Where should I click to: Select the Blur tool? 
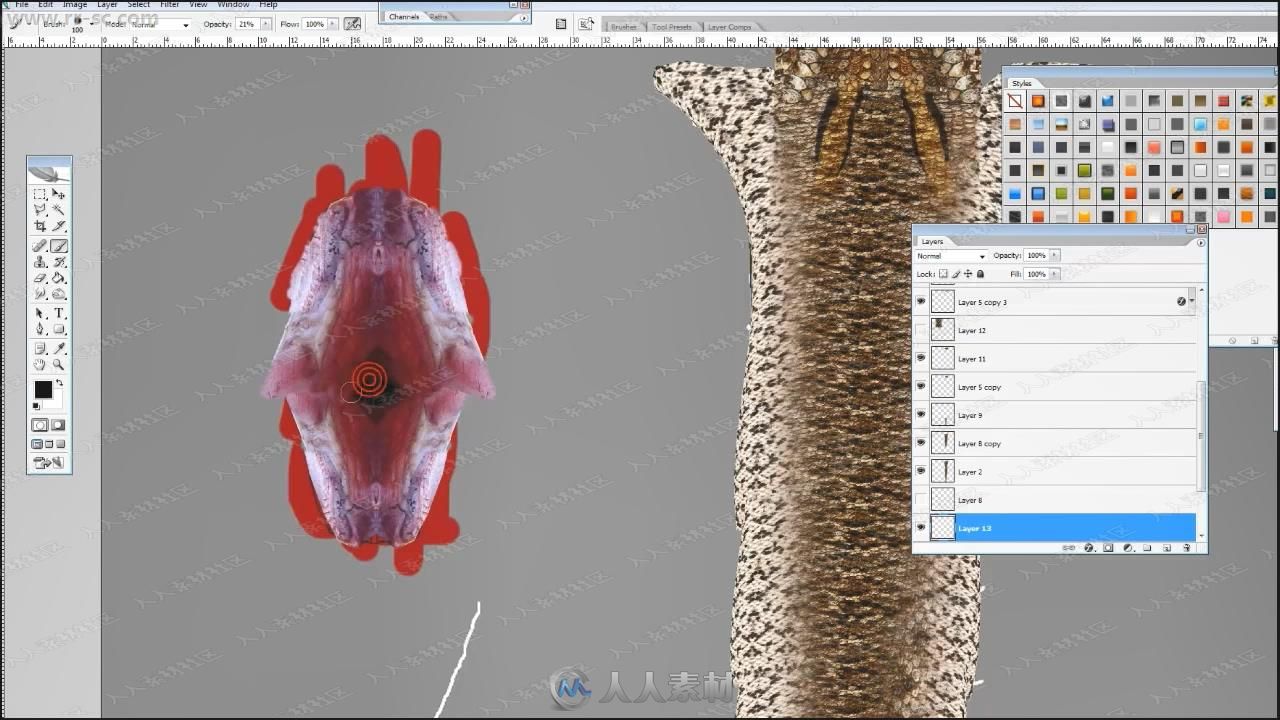coord(40,294)
